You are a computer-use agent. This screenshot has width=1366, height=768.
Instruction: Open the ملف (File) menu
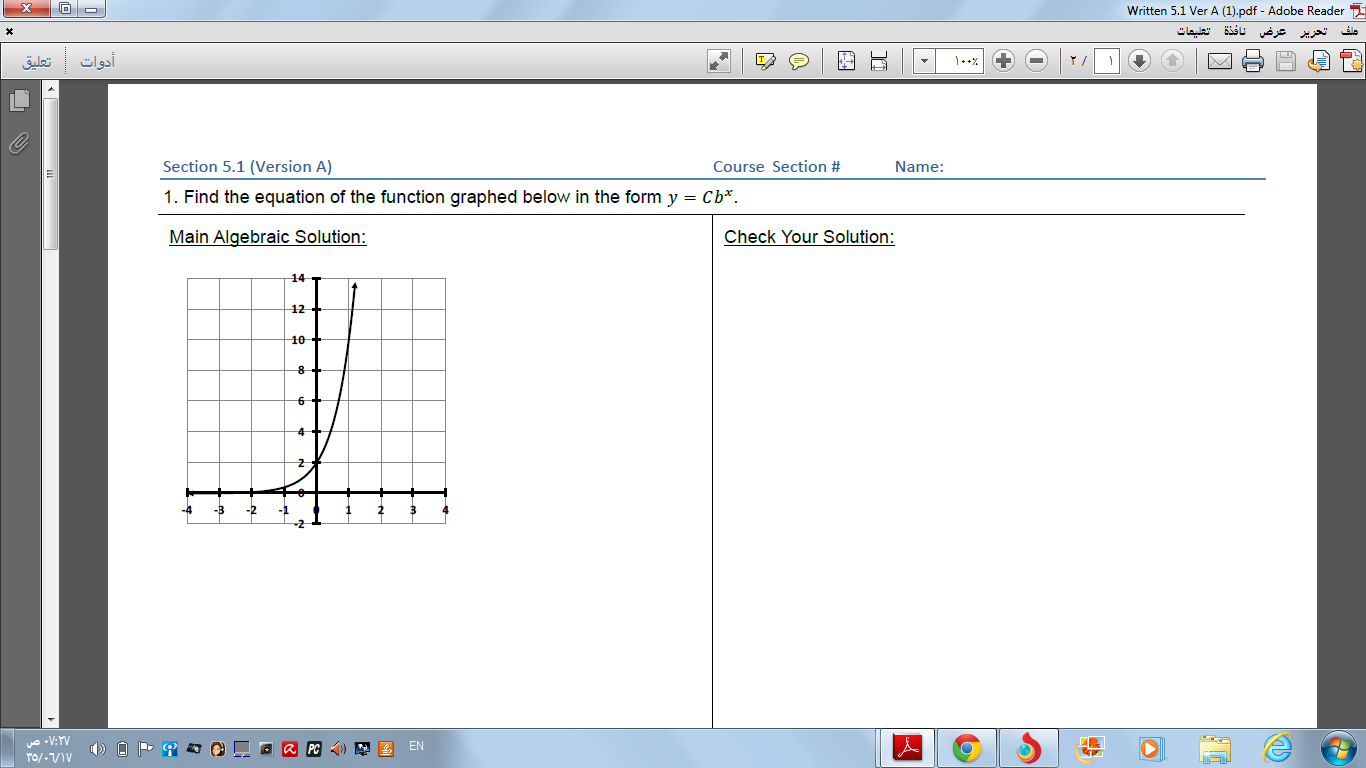[1351, 30]
